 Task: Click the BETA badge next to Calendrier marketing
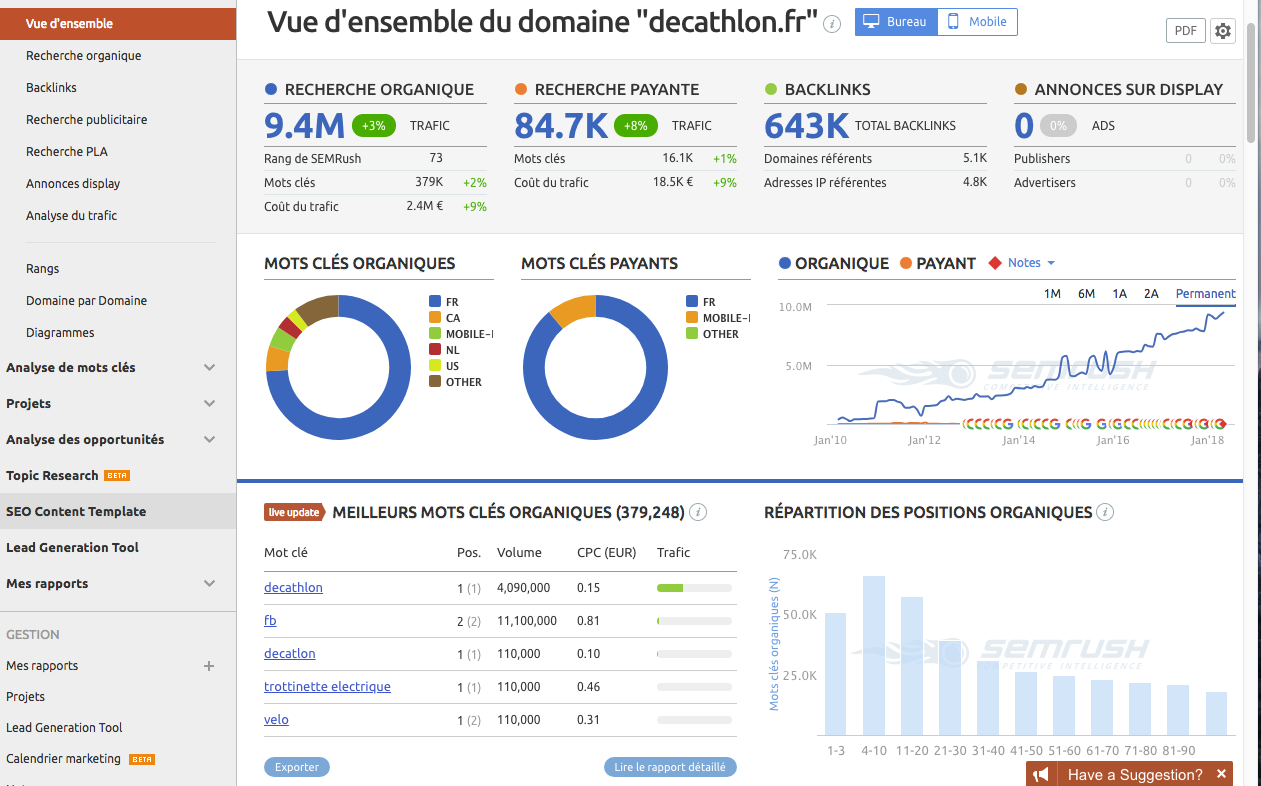point(142,759)
